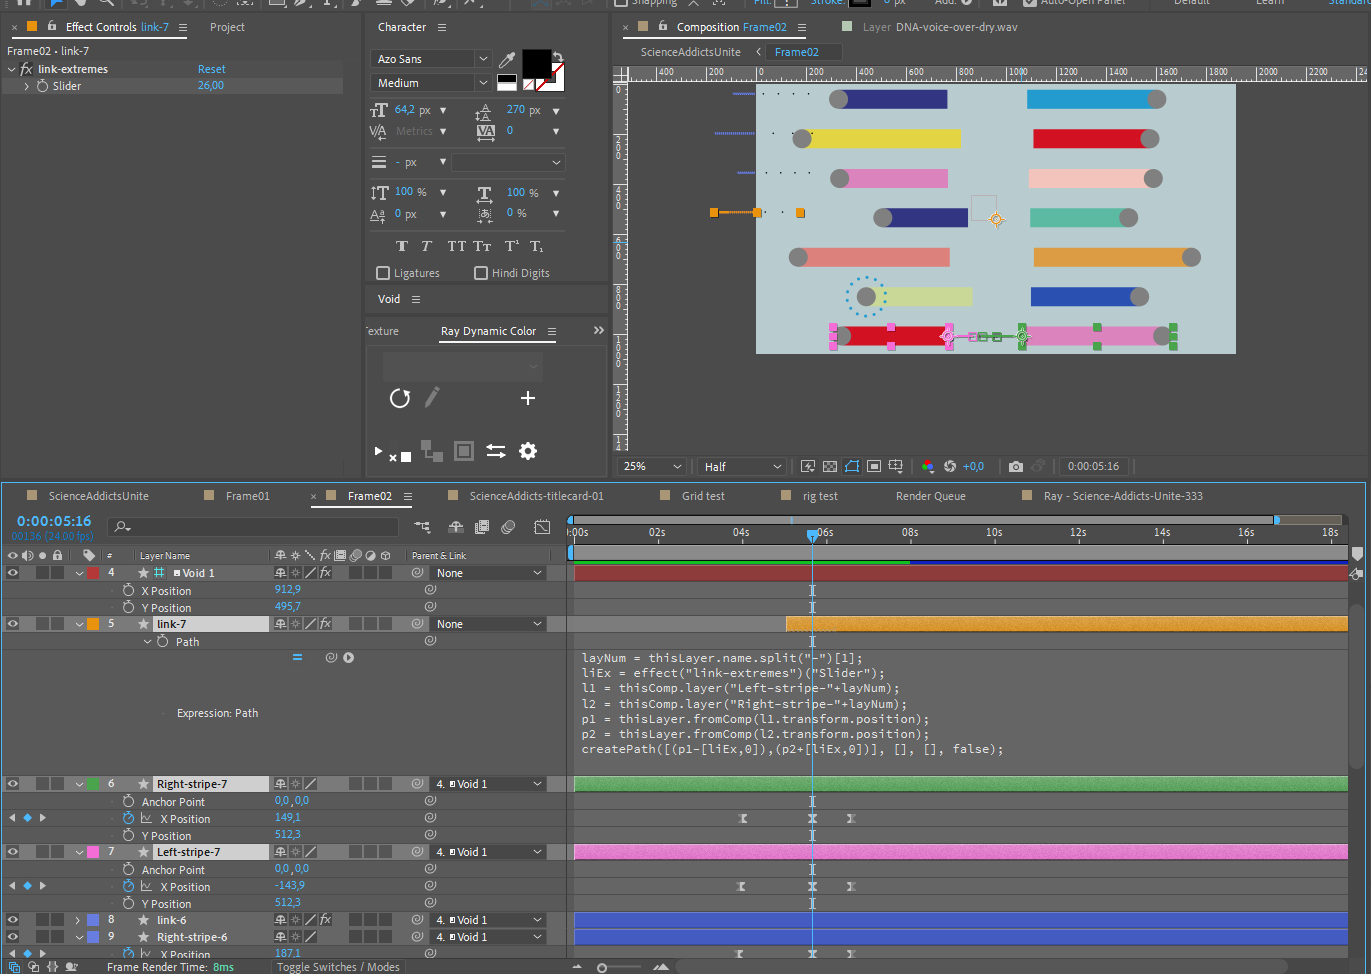Open the 25% magnification dropdown
The width and height of the screenshot is (1371, 974).
650,466
